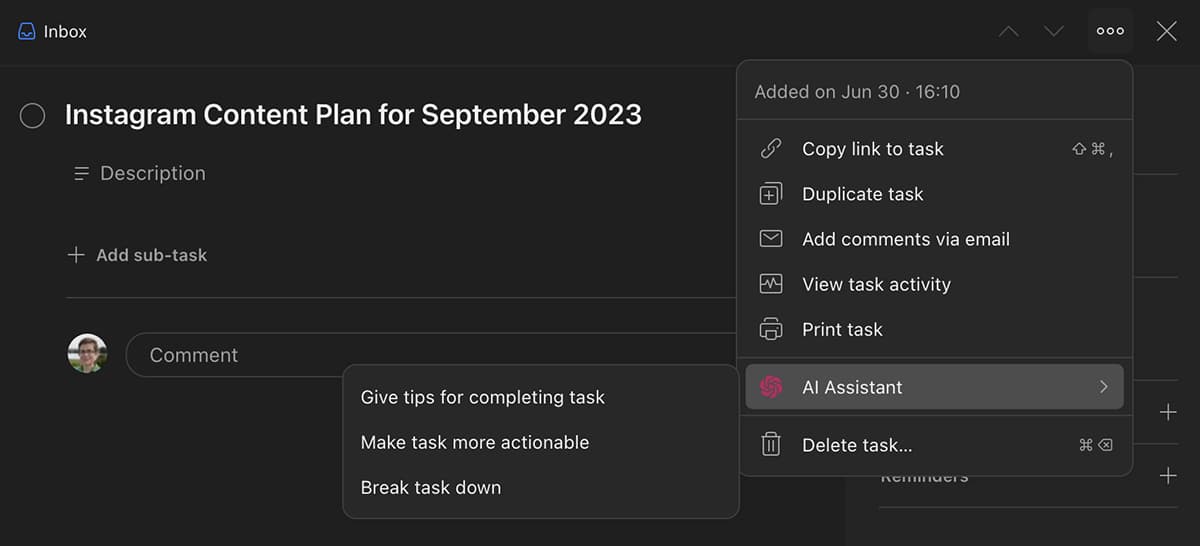Click the trash can delete icon
The image size is (1200, 546).
(771, 445)
